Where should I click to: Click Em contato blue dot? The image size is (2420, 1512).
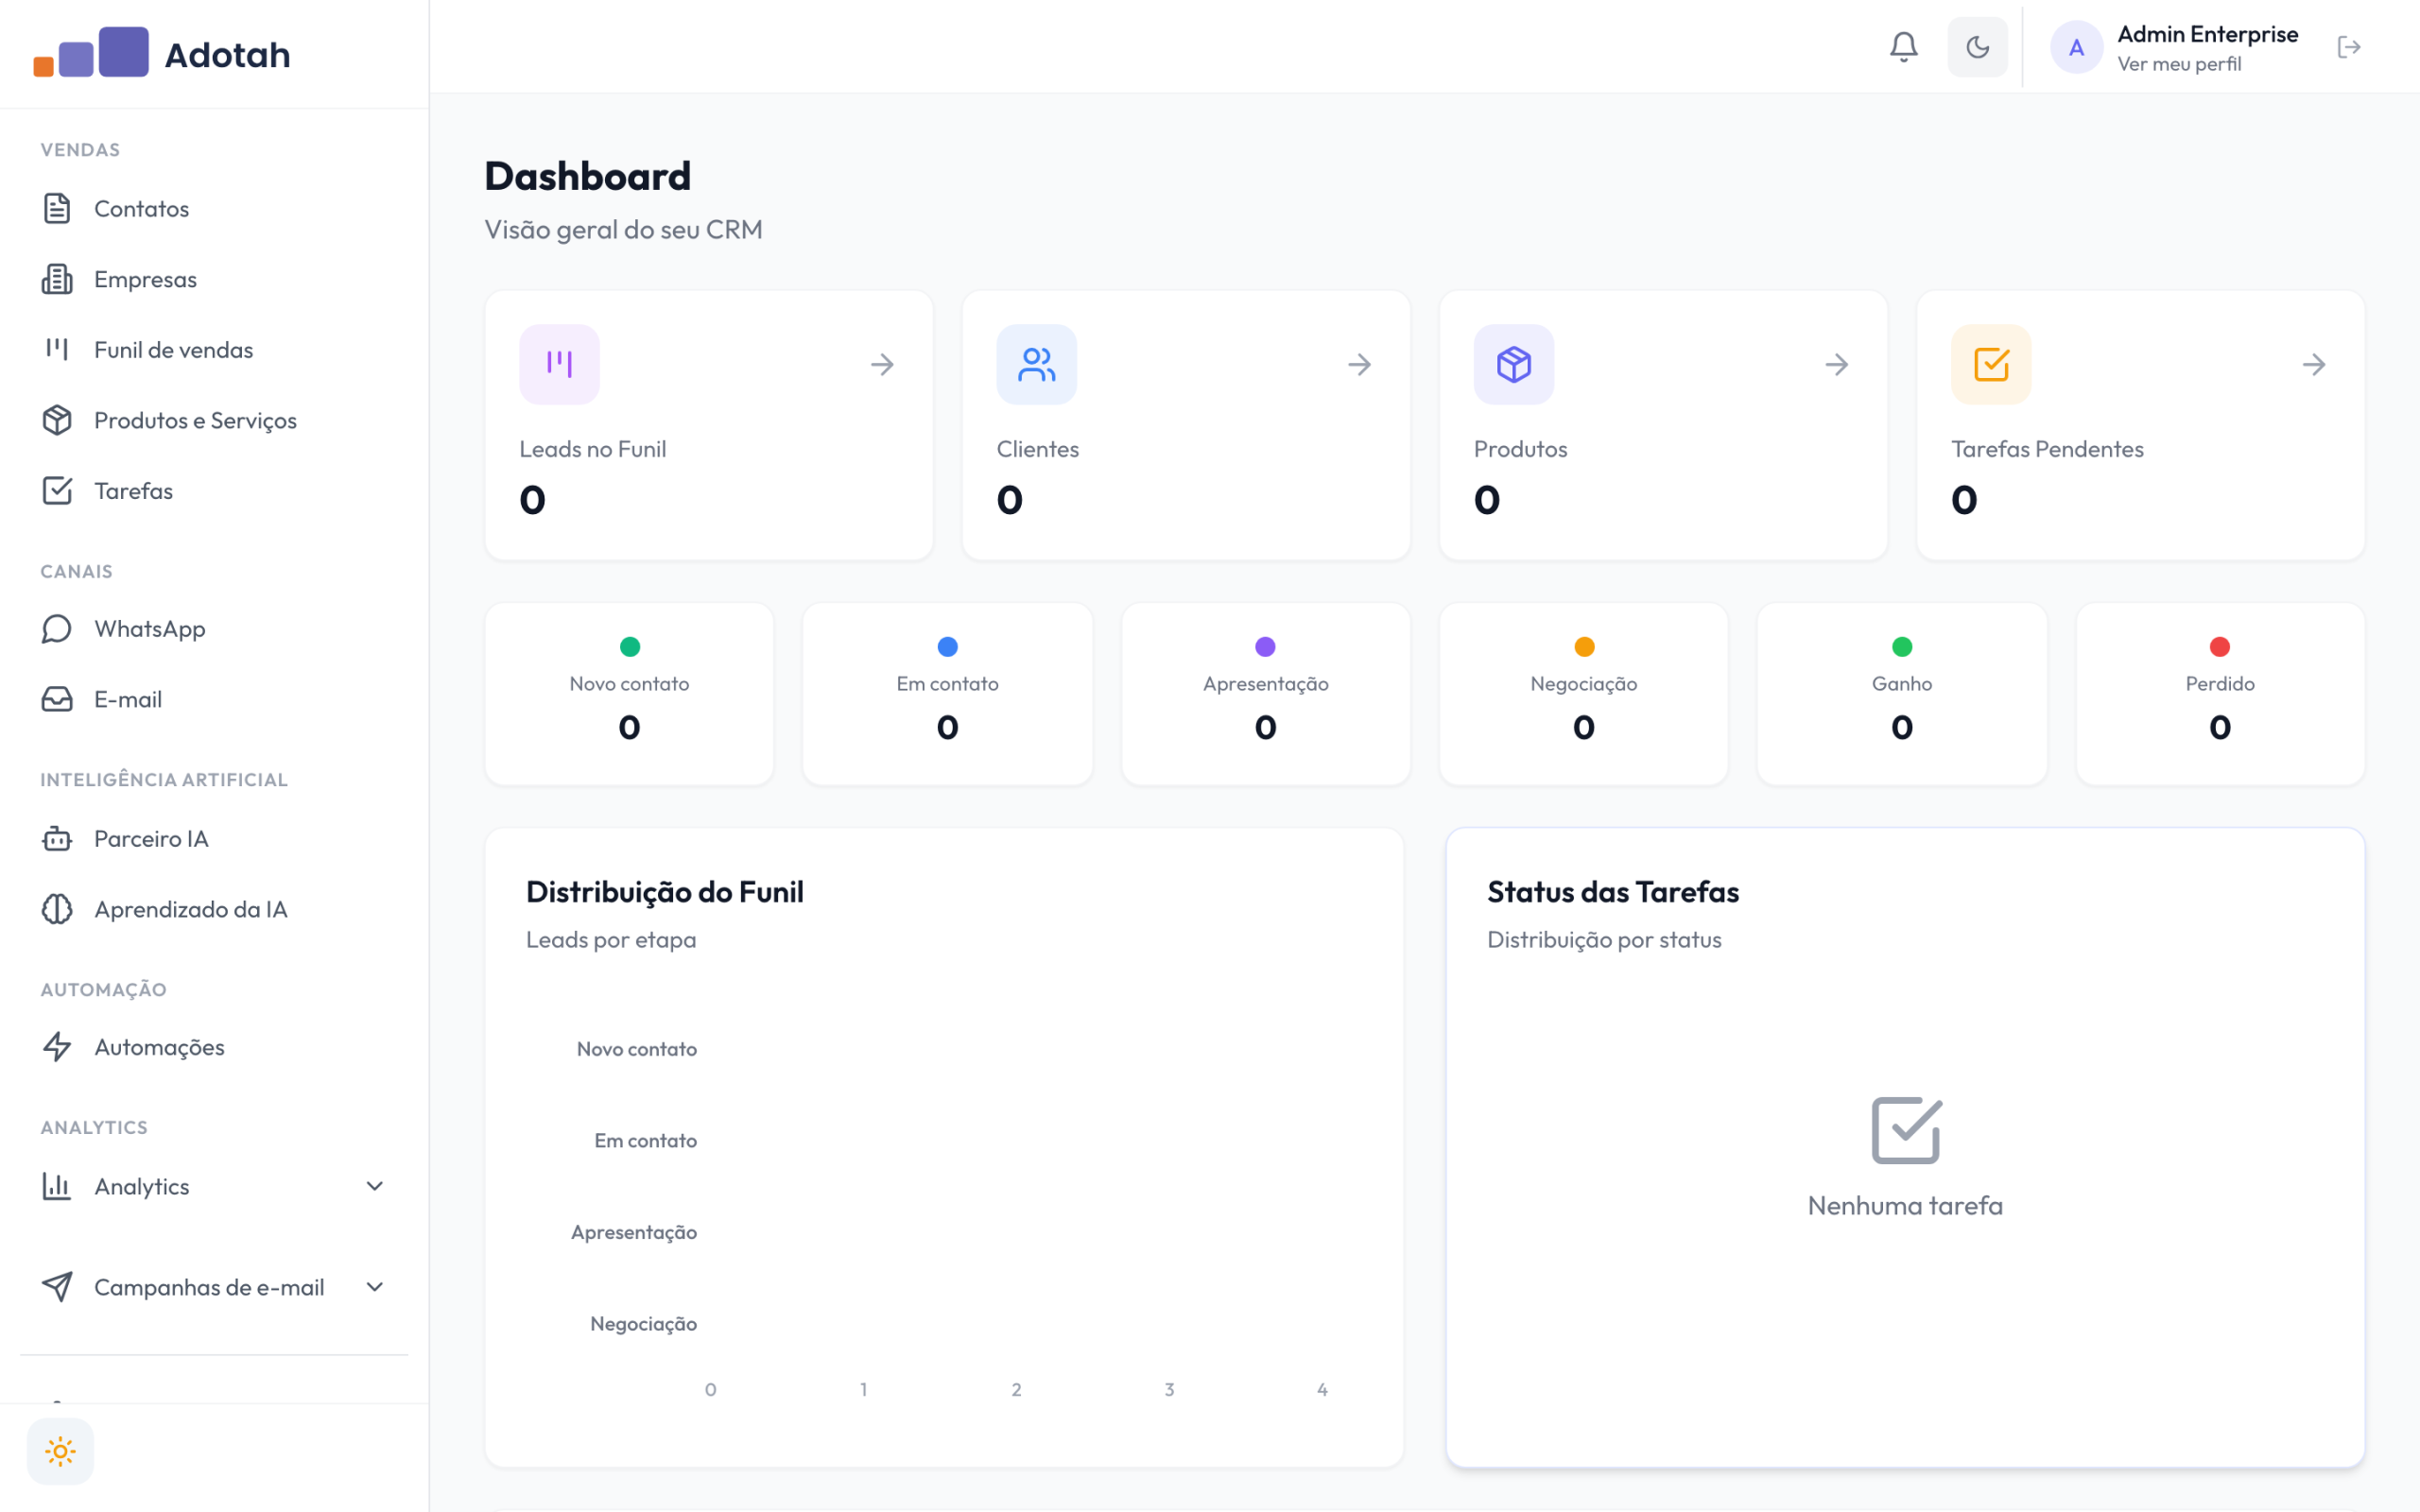coord(947,646)
